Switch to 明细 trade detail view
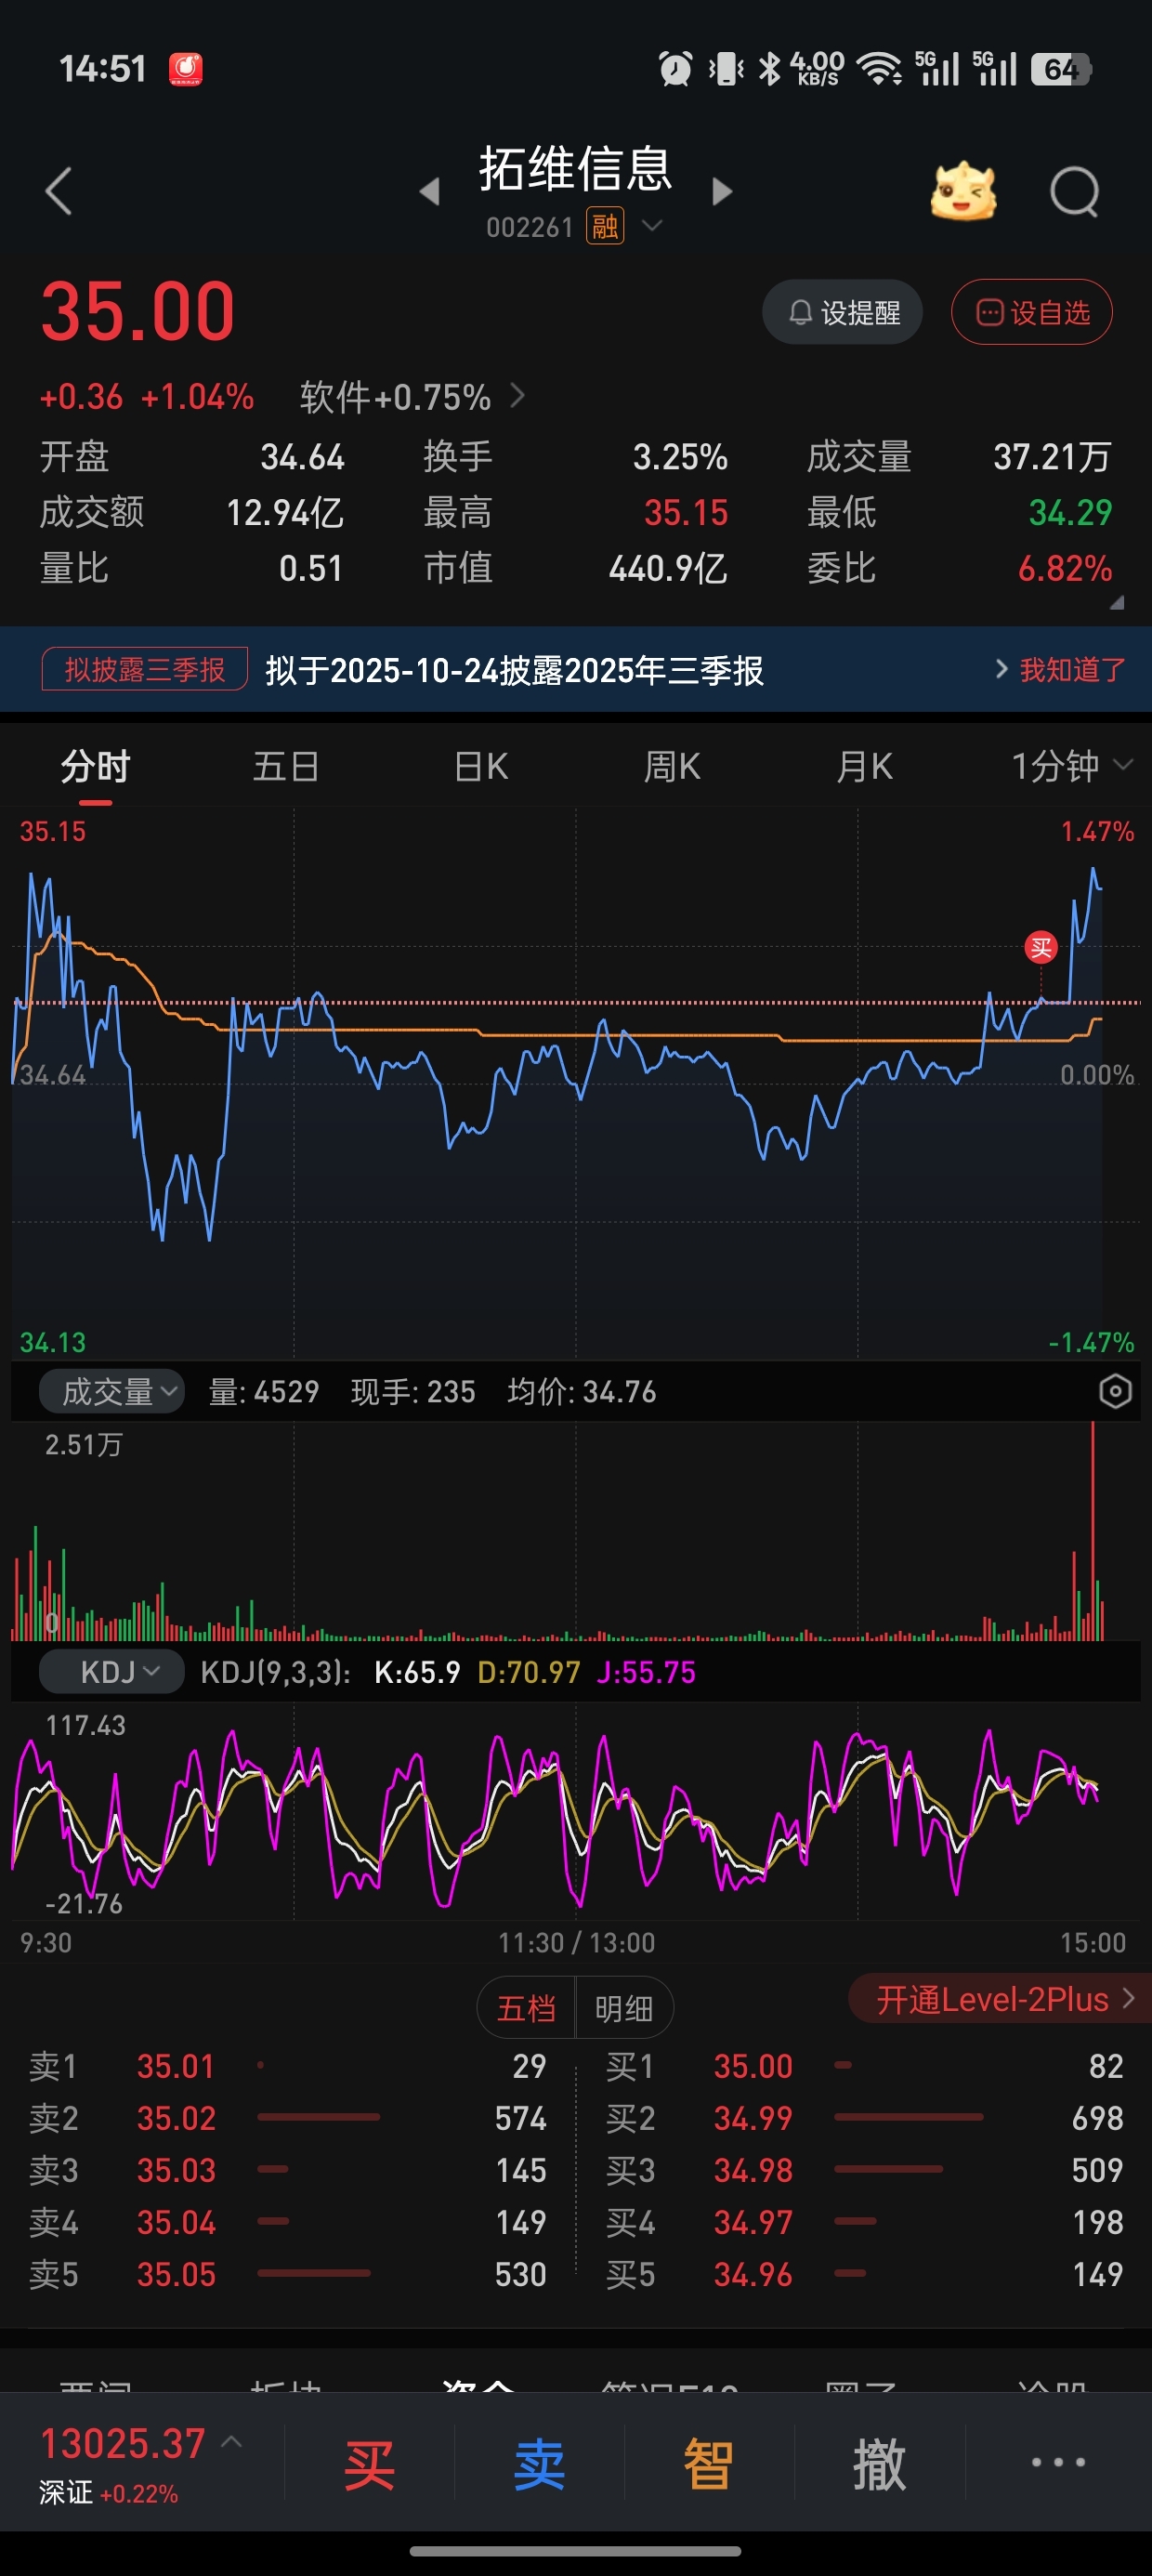This screenshot has height=2576, width=1152. tap(624, 2008)
